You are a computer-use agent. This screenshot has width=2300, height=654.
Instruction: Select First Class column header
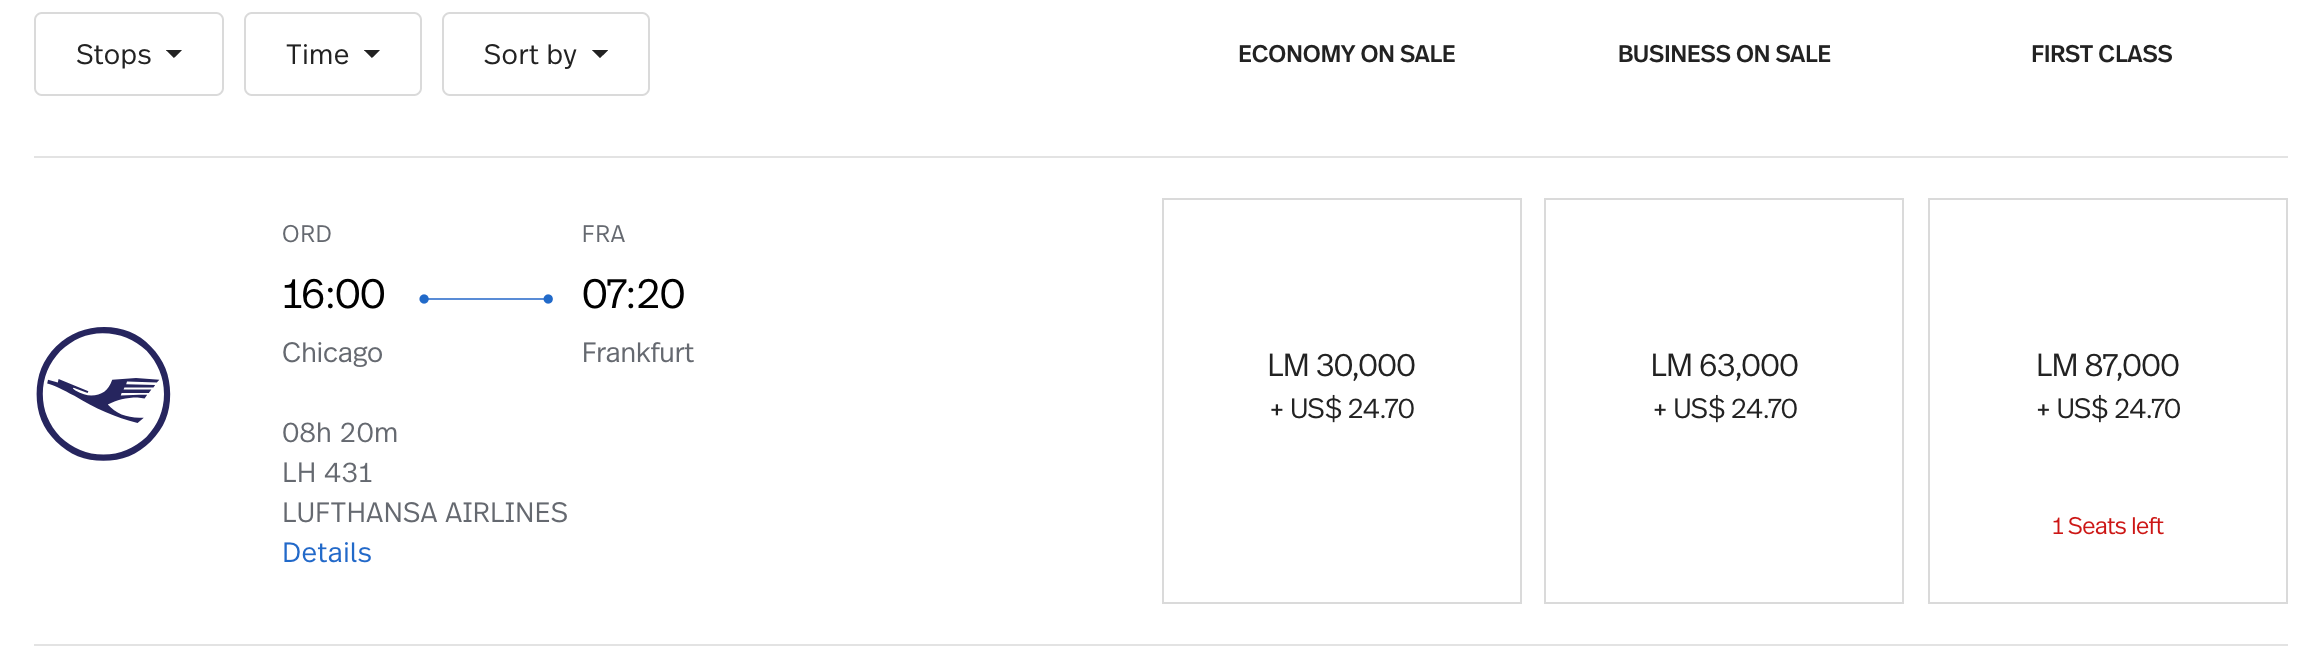(2101, 54)
